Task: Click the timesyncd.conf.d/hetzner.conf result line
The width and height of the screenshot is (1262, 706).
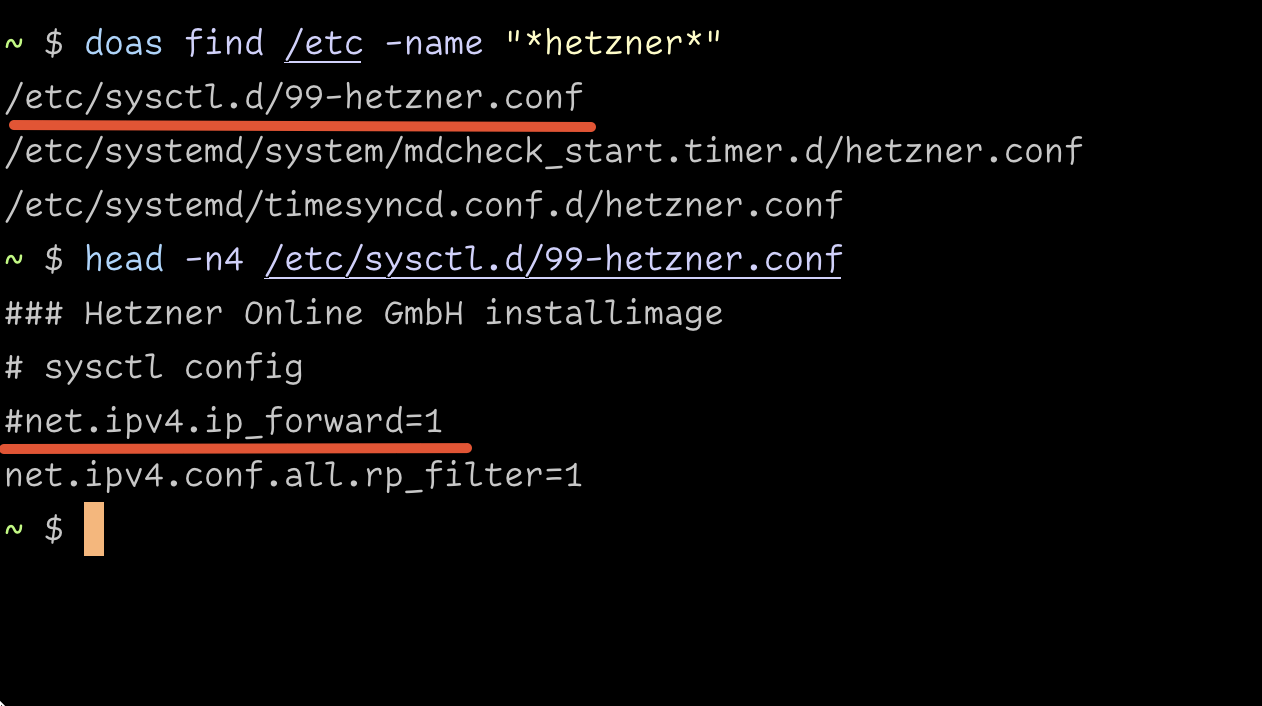Action: click(423, 205)
